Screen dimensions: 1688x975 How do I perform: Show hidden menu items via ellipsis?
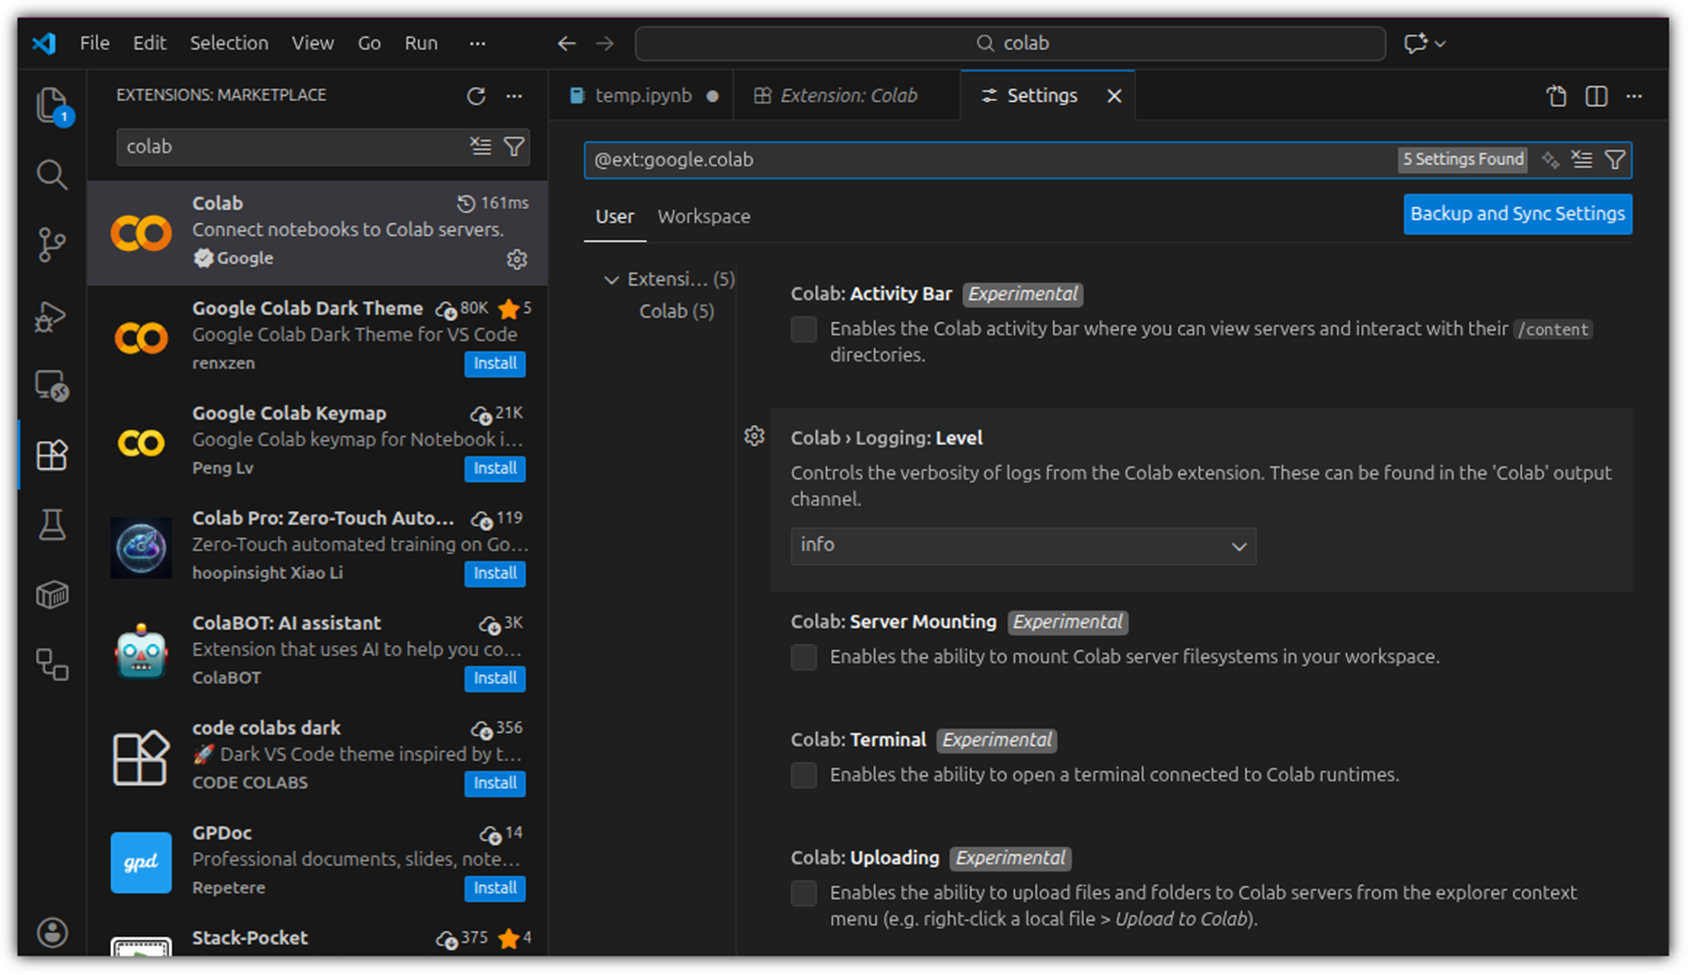477,43
